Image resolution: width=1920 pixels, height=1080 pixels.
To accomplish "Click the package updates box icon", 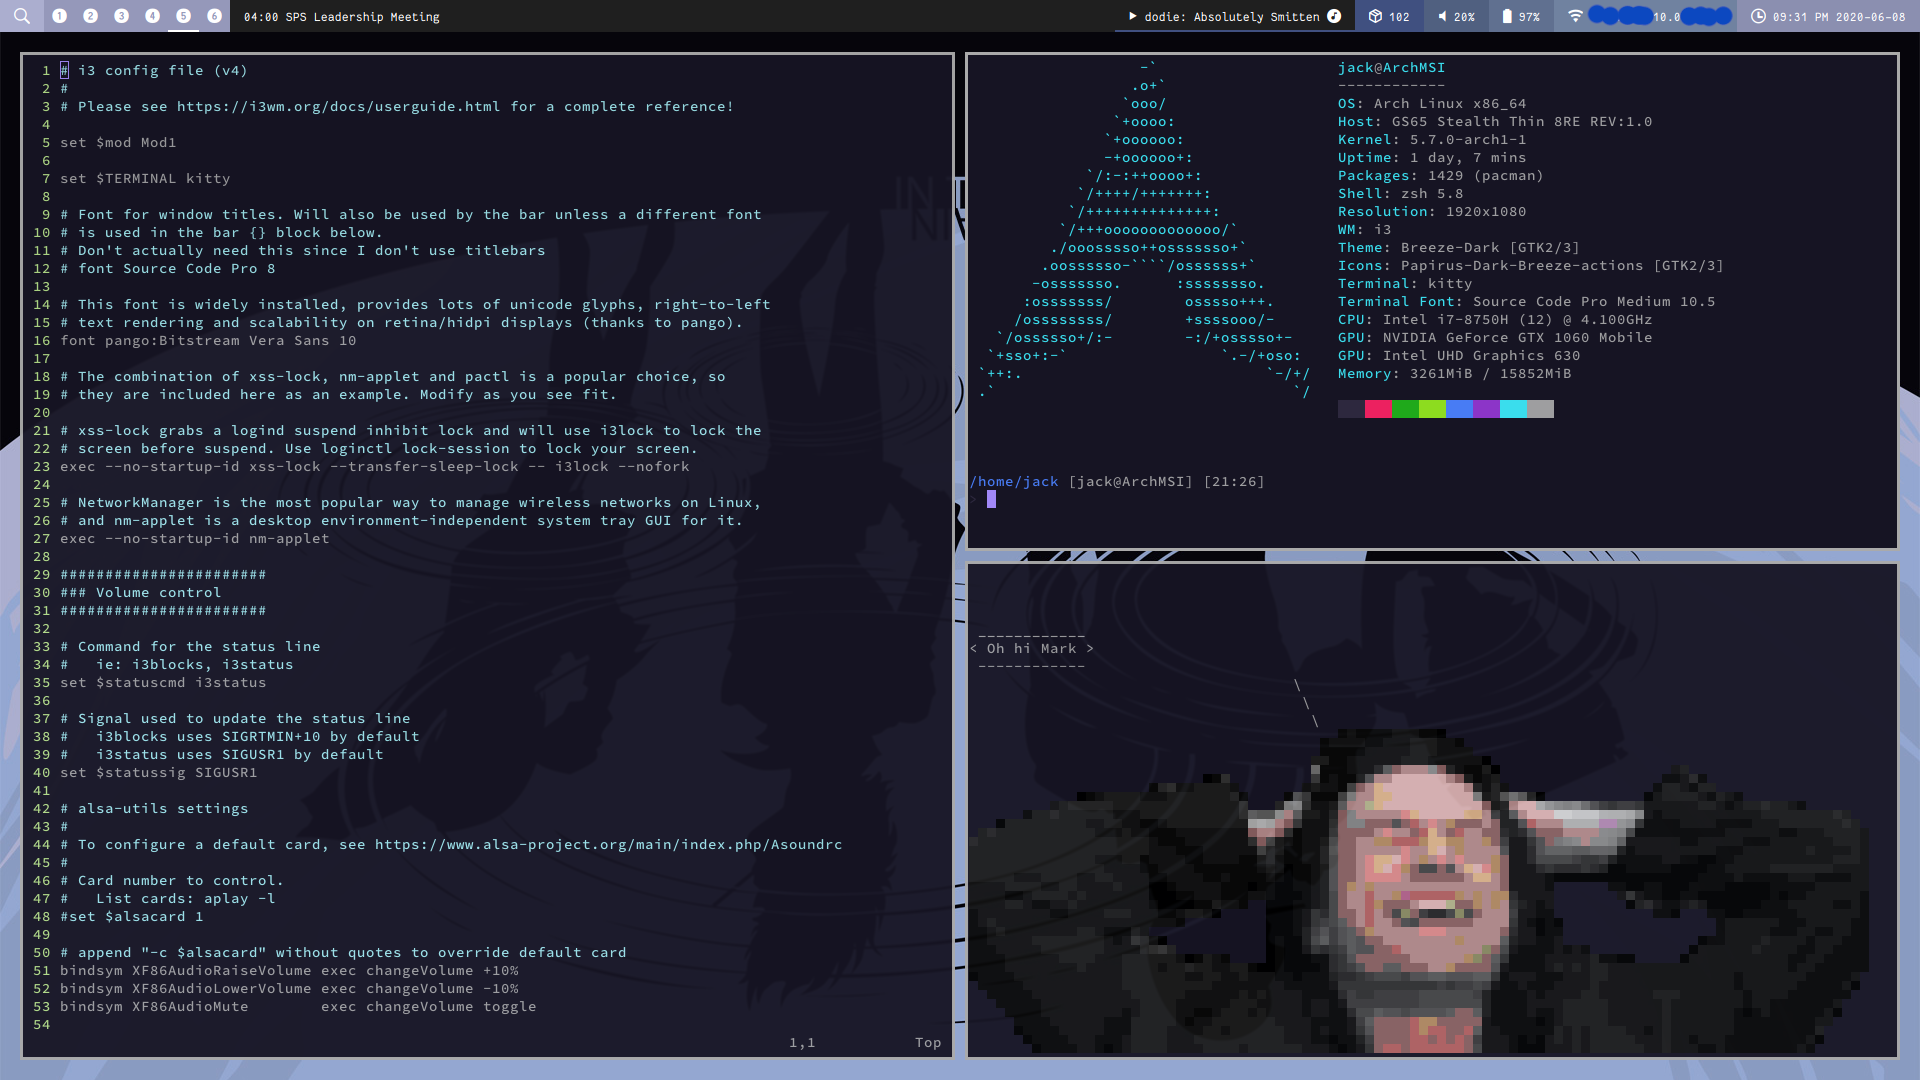I will (1375, 16).
